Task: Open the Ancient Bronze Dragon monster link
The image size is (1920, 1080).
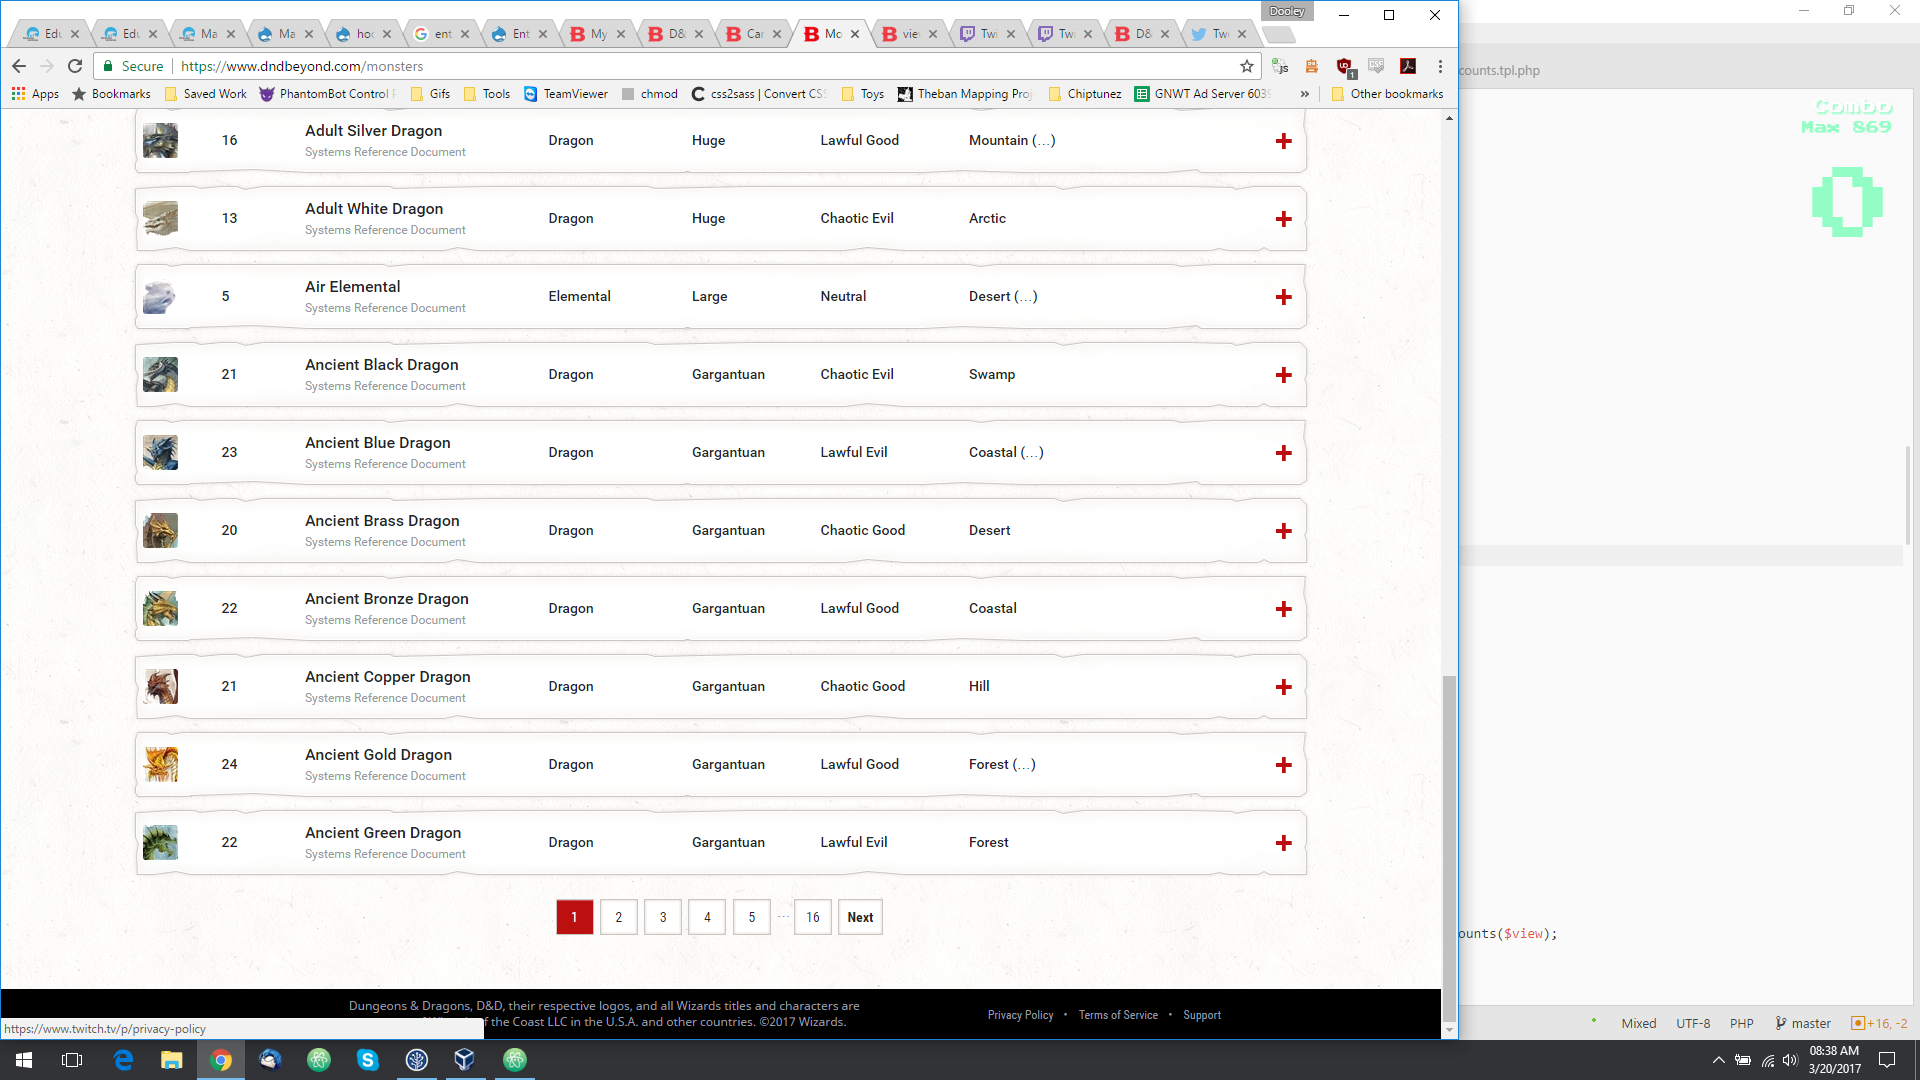Action: pyautogui.click(x=386, y=599)
